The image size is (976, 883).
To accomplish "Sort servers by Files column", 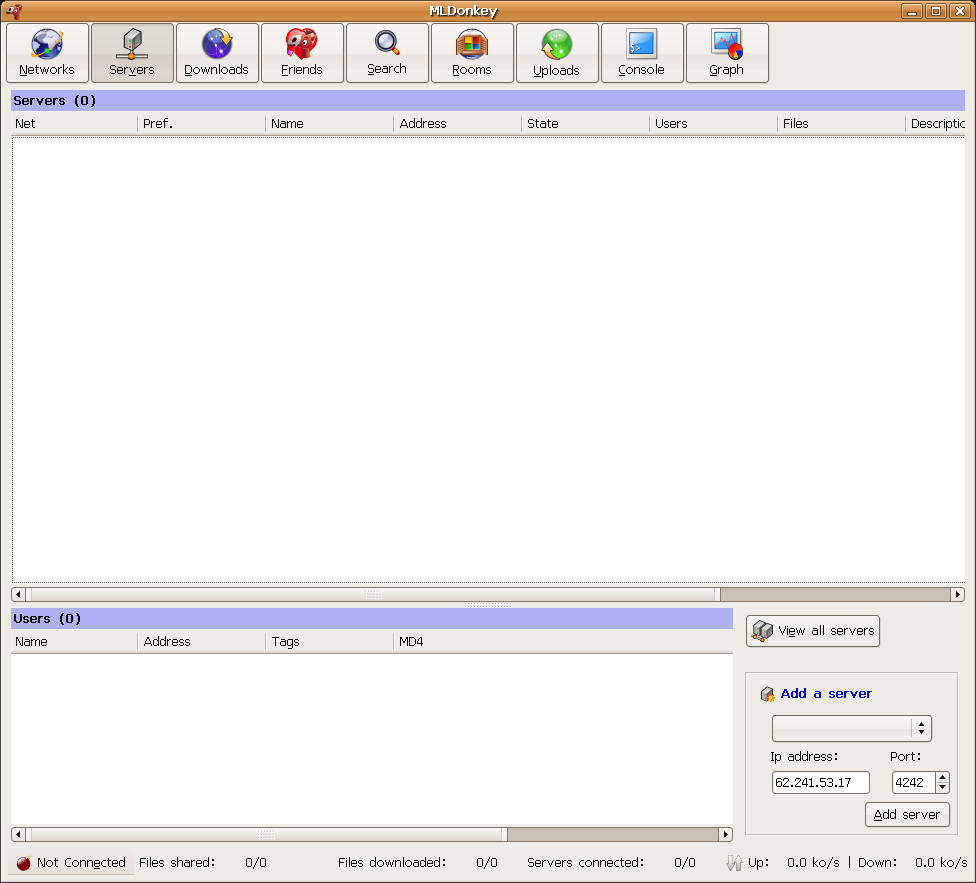I will tap(842, 124).
